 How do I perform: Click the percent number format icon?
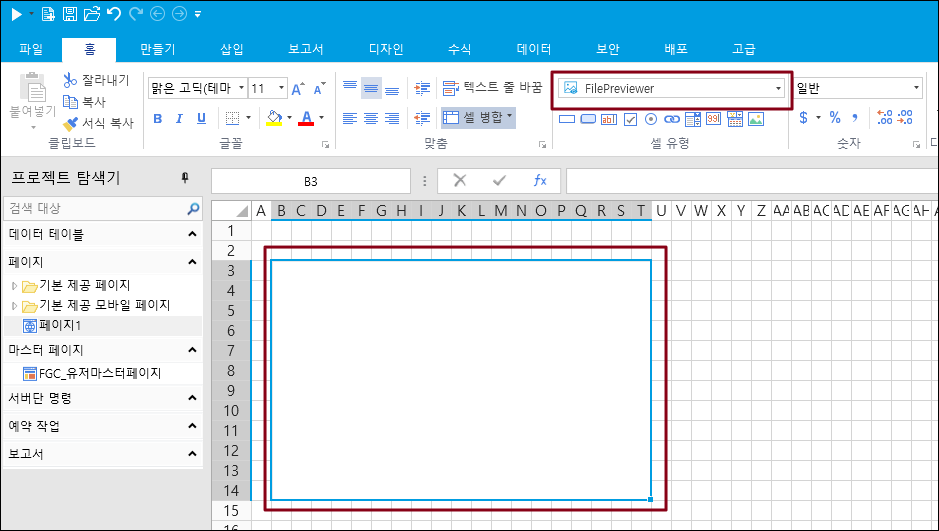pyautogui.click(x=834, y=118)
